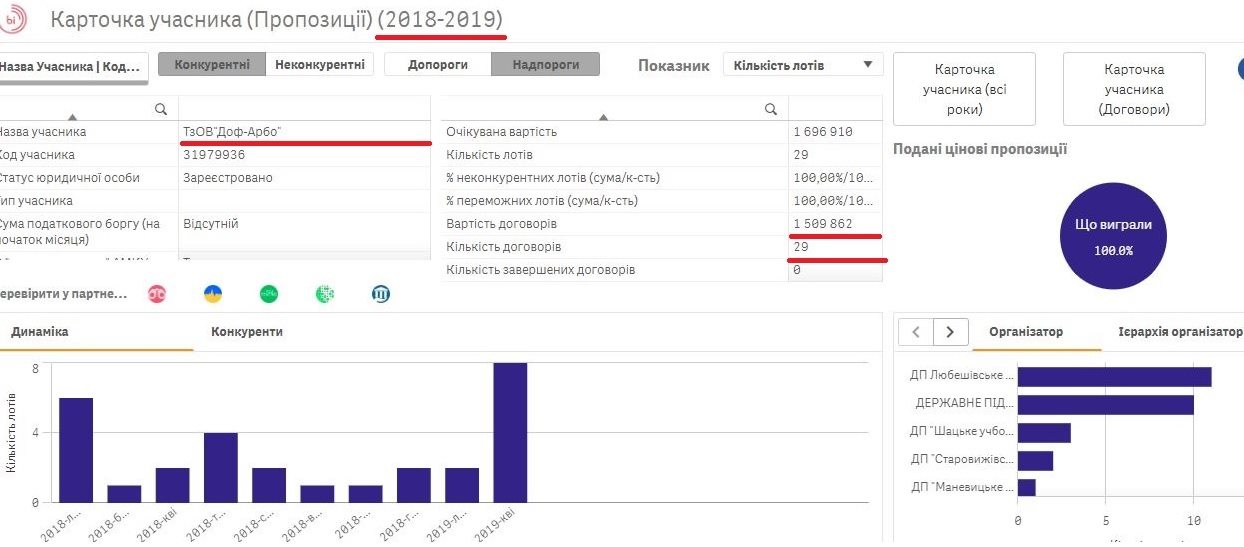The image size is (1244, 547).
Task: Open the Кількість лотів indicator dropdown
Action: pos(803,65)
